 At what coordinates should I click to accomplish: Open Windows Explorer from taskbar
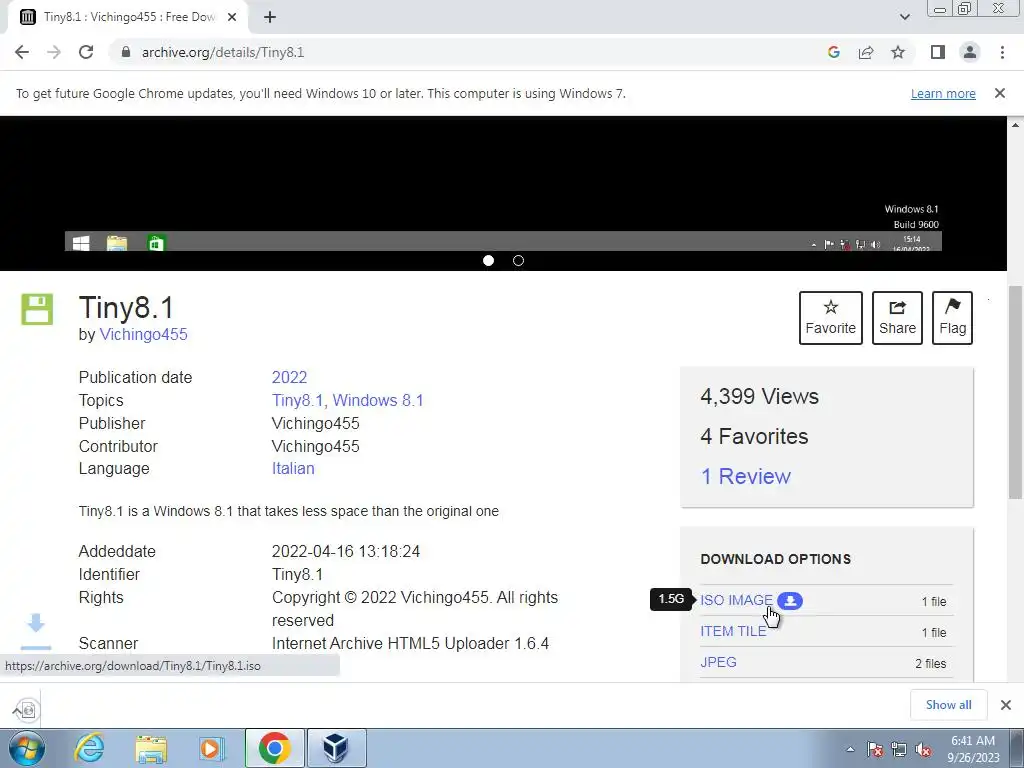coord(151,748)
